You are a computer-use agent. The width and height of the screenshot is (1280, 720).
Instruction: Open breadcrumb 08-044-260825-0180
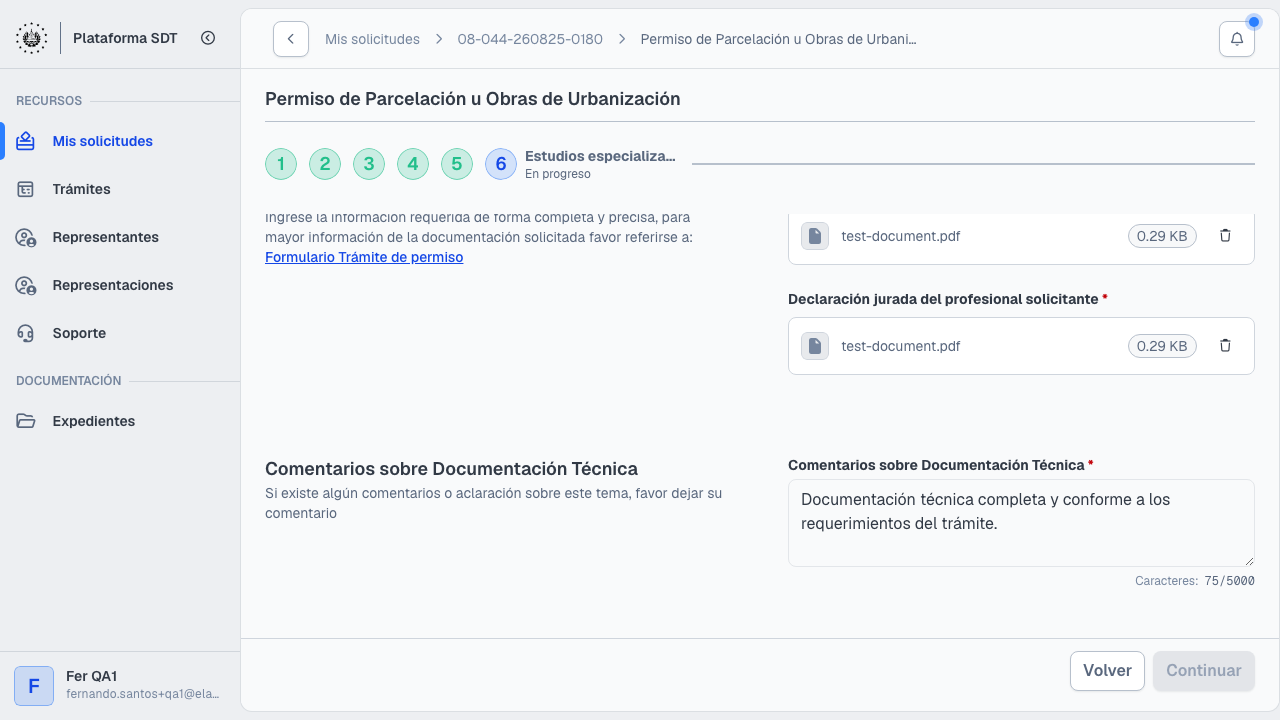[530, 39]
